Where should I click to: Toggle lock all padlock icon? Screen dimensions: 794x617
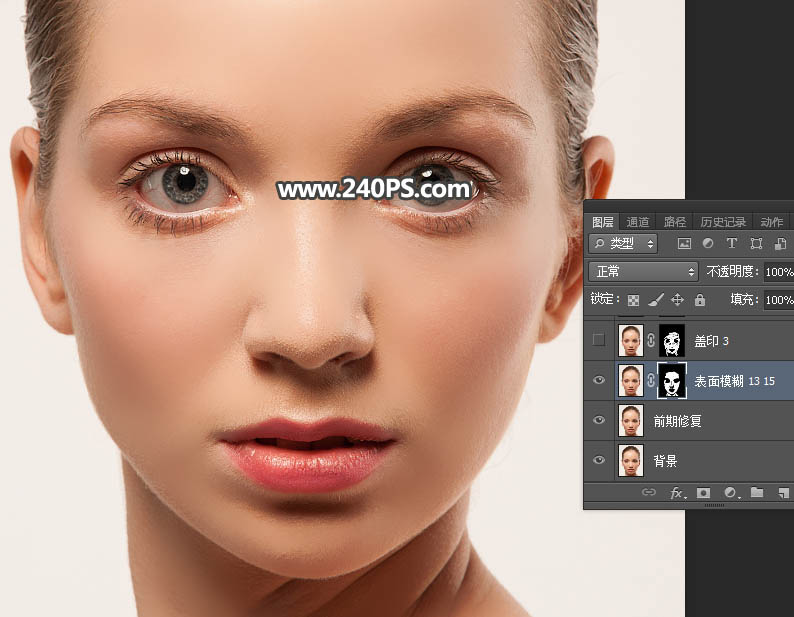point(700,300)
